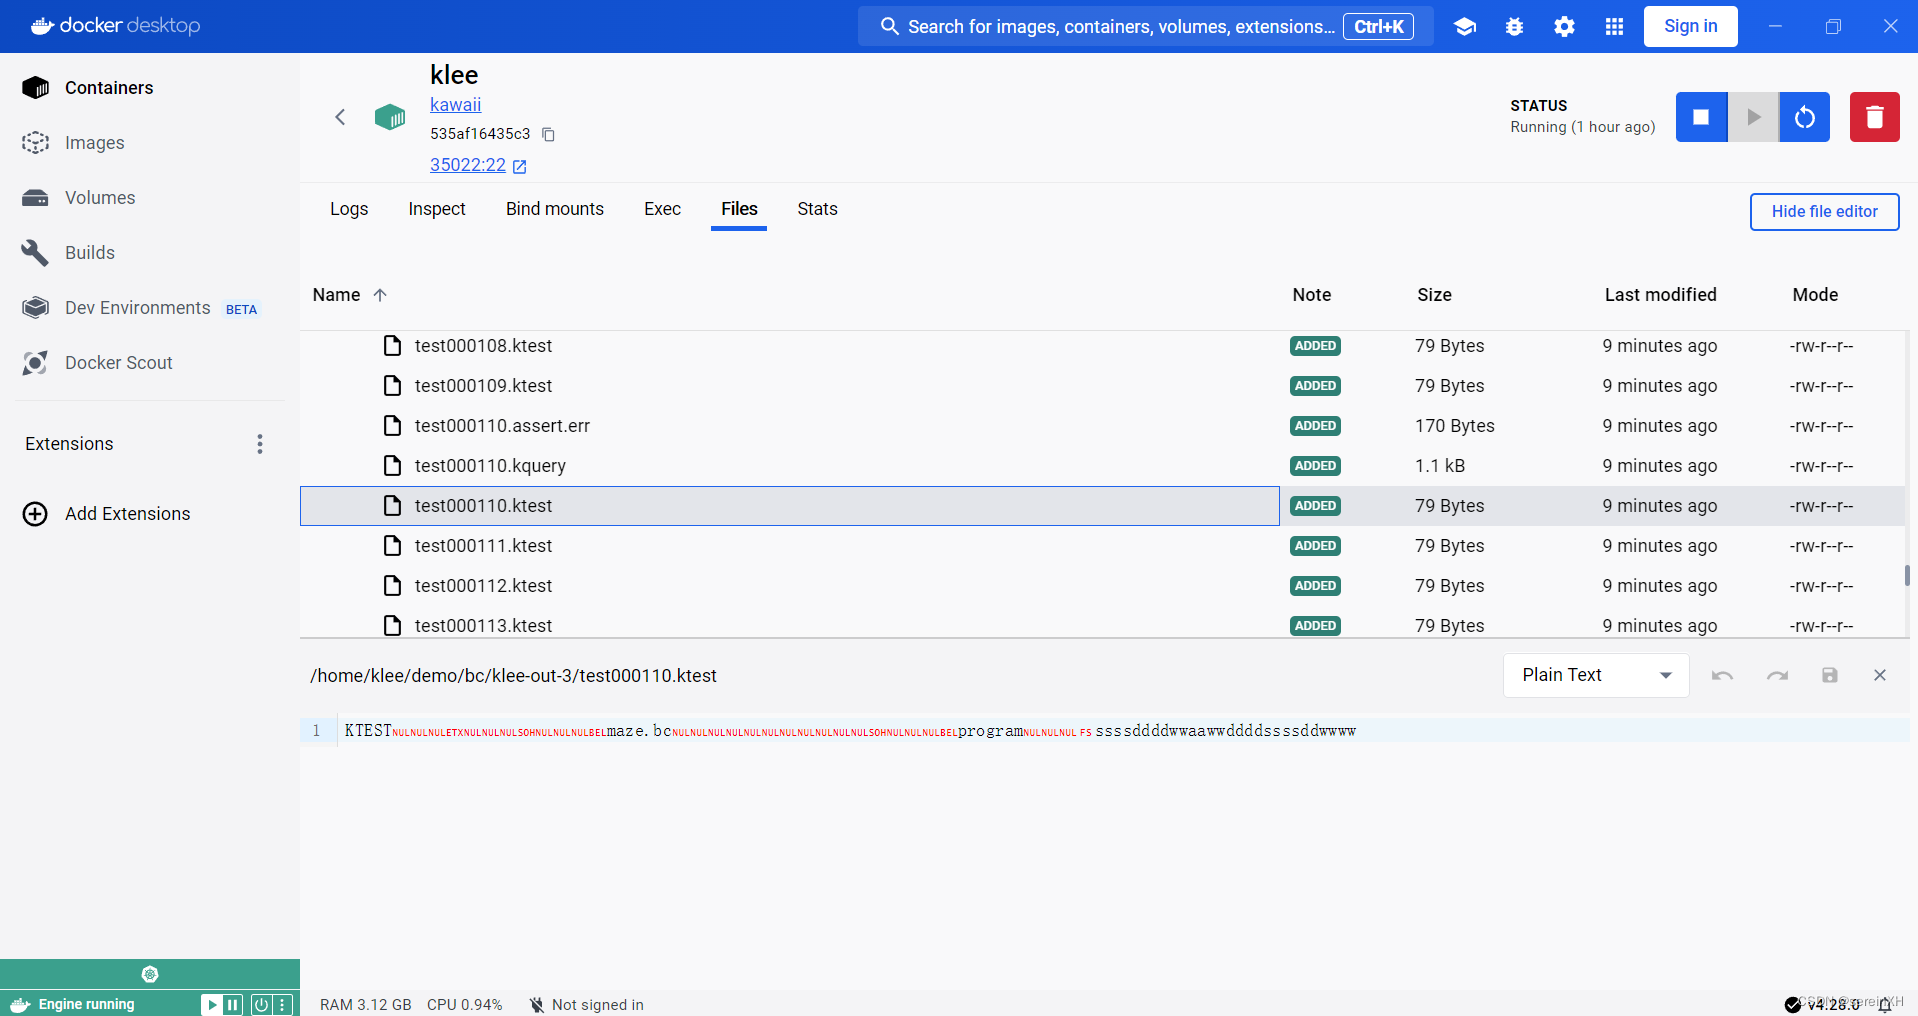Click the klee container image cube icon

(x=390, y=117)
